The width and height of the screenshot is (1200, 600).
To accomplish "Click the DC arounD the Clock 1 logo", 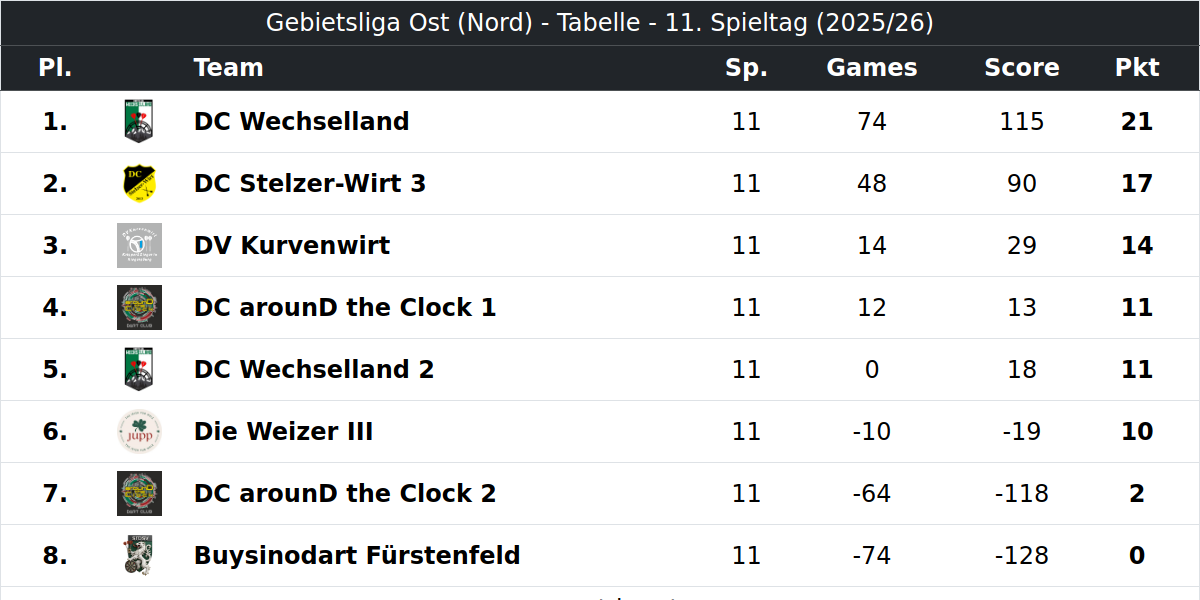I will click(x=138, y=307).
